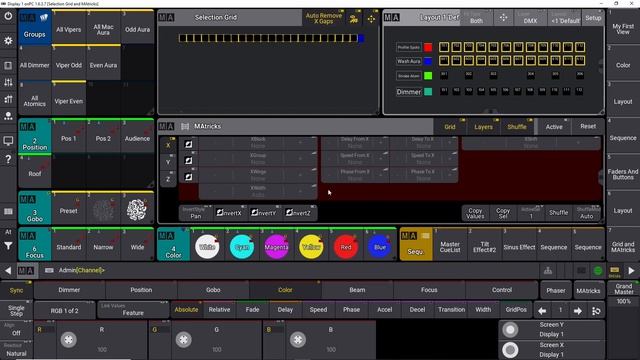Toggle InvertY in MAtricks
640x360 pixels.
pyautogui.click(x=264, y=213)
